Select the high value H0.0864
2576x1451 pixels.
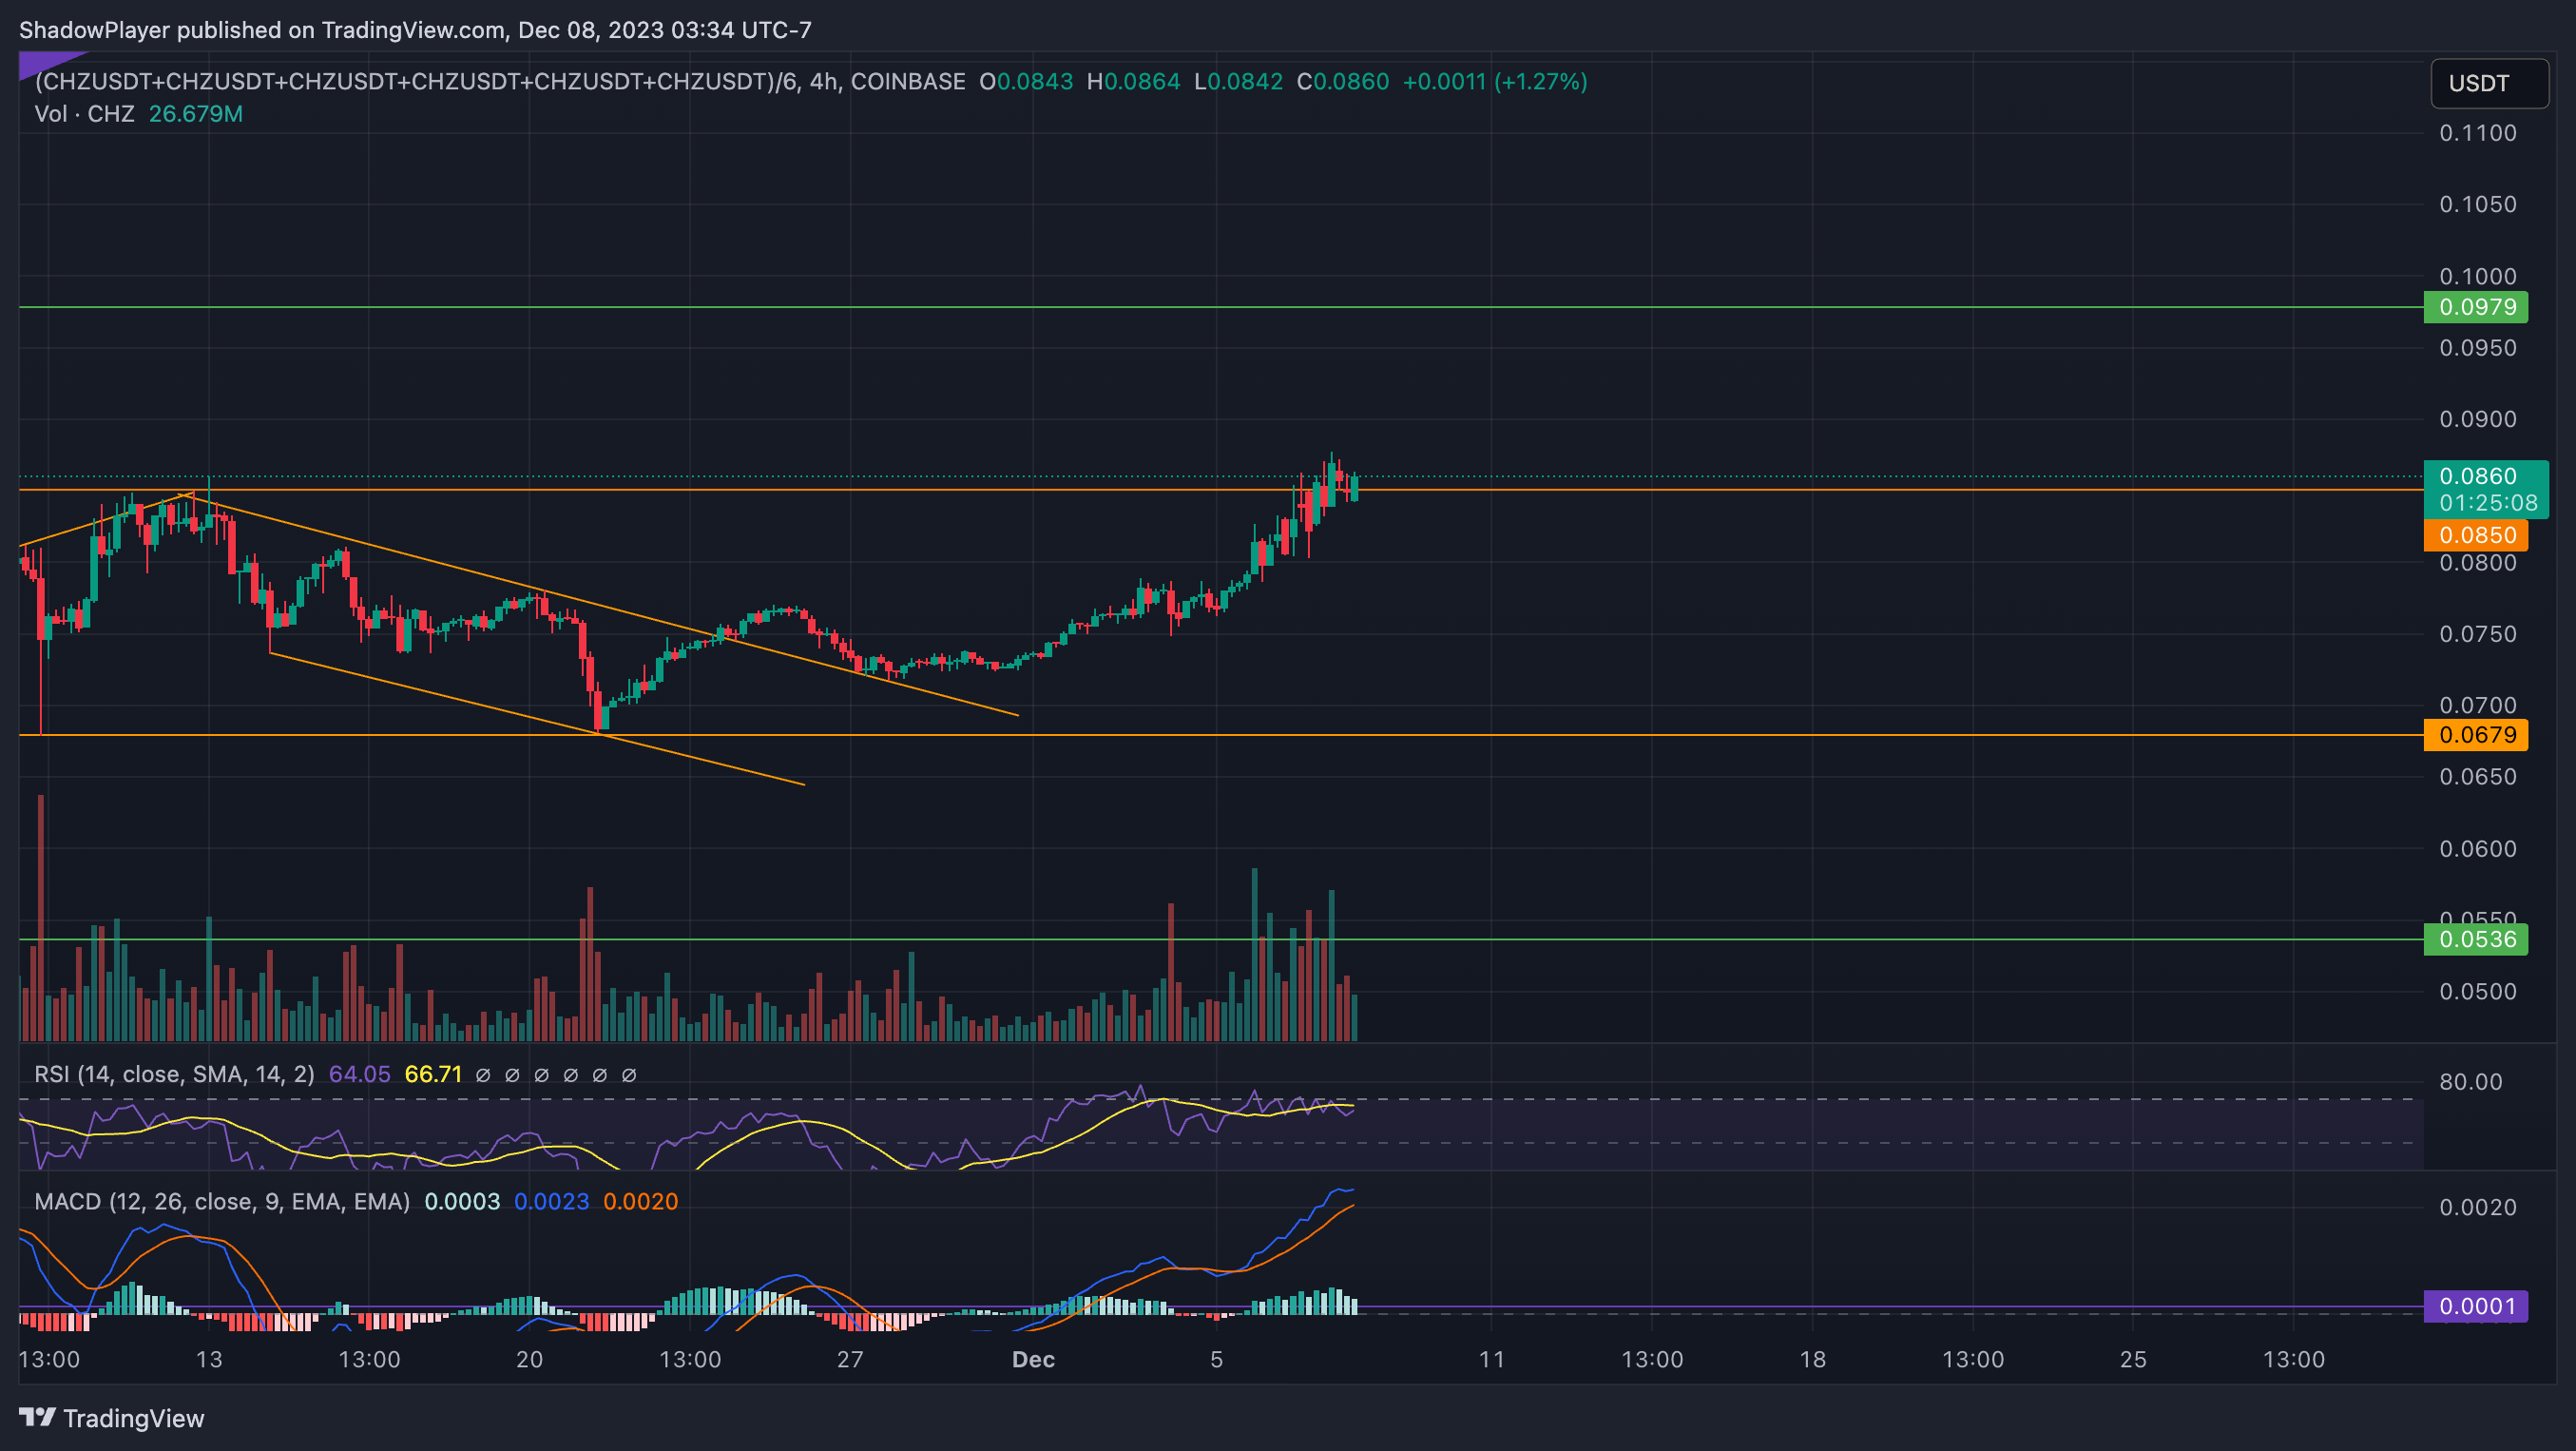(x=1133, y=82)
